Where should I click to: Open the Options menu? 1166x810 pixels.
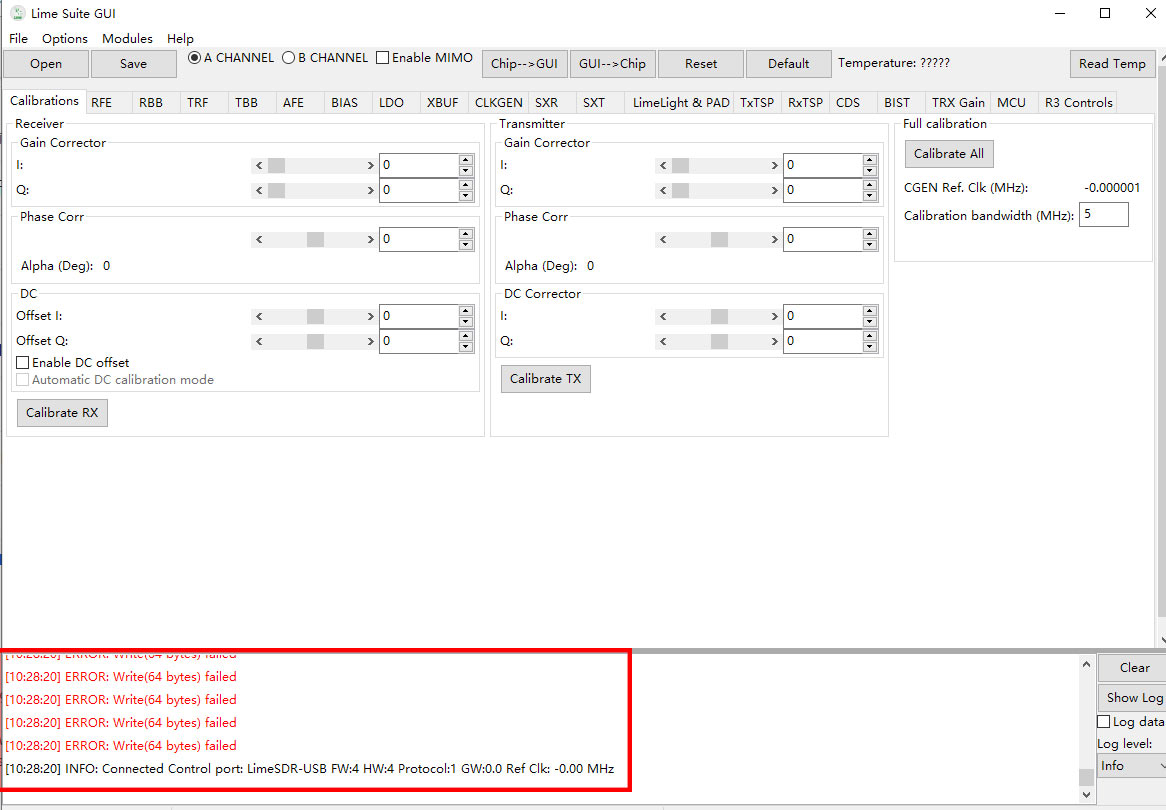pyautogui.click(x=65, y=39)
